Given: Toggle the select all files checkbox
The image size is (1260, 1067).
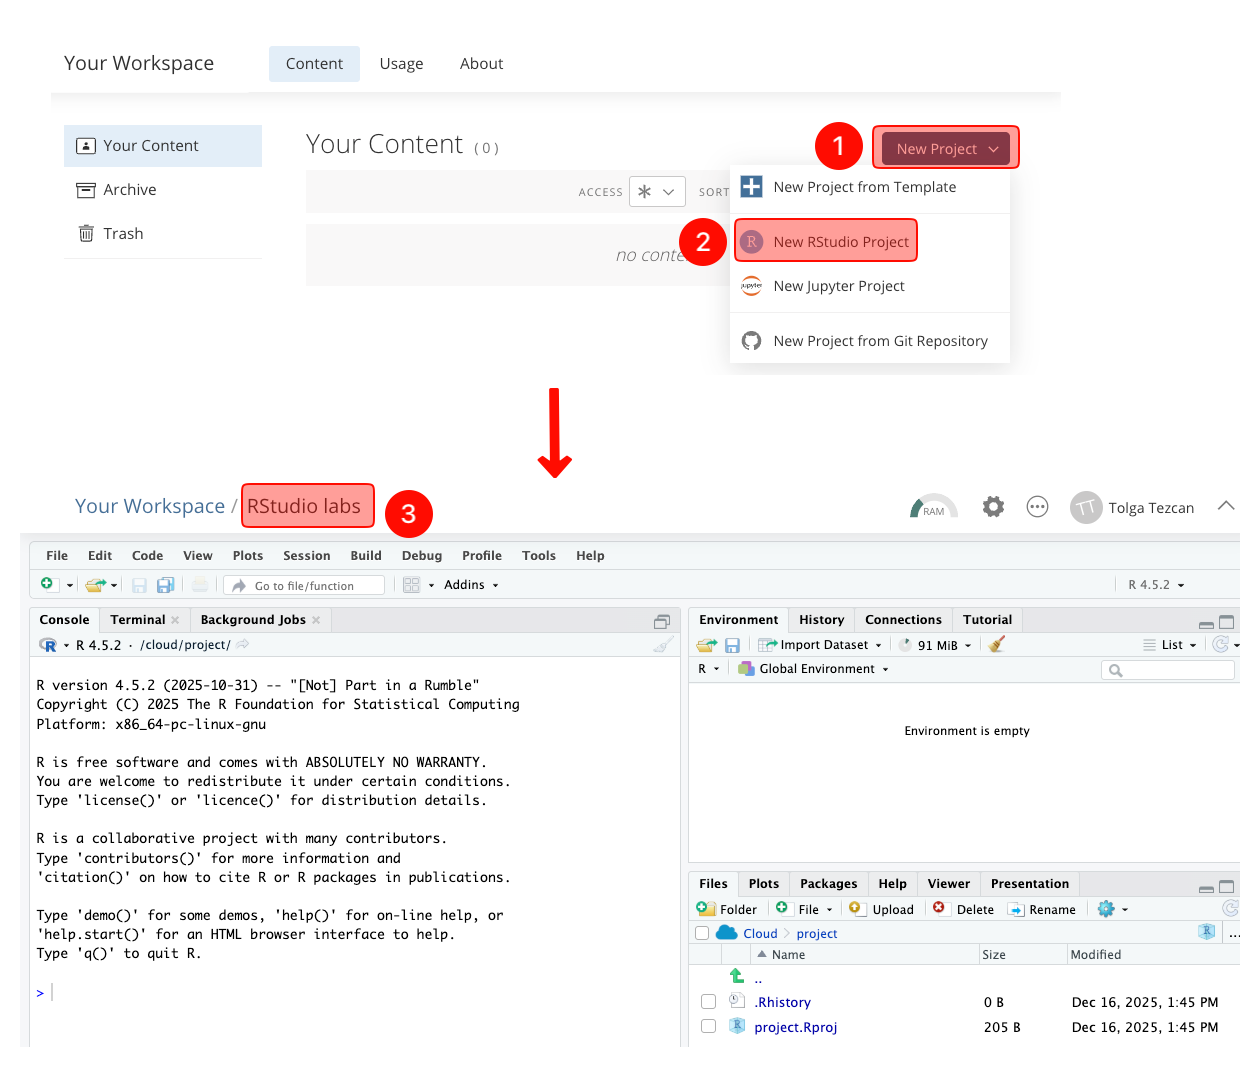Looking at the screenshot, I should pos(702,933).
